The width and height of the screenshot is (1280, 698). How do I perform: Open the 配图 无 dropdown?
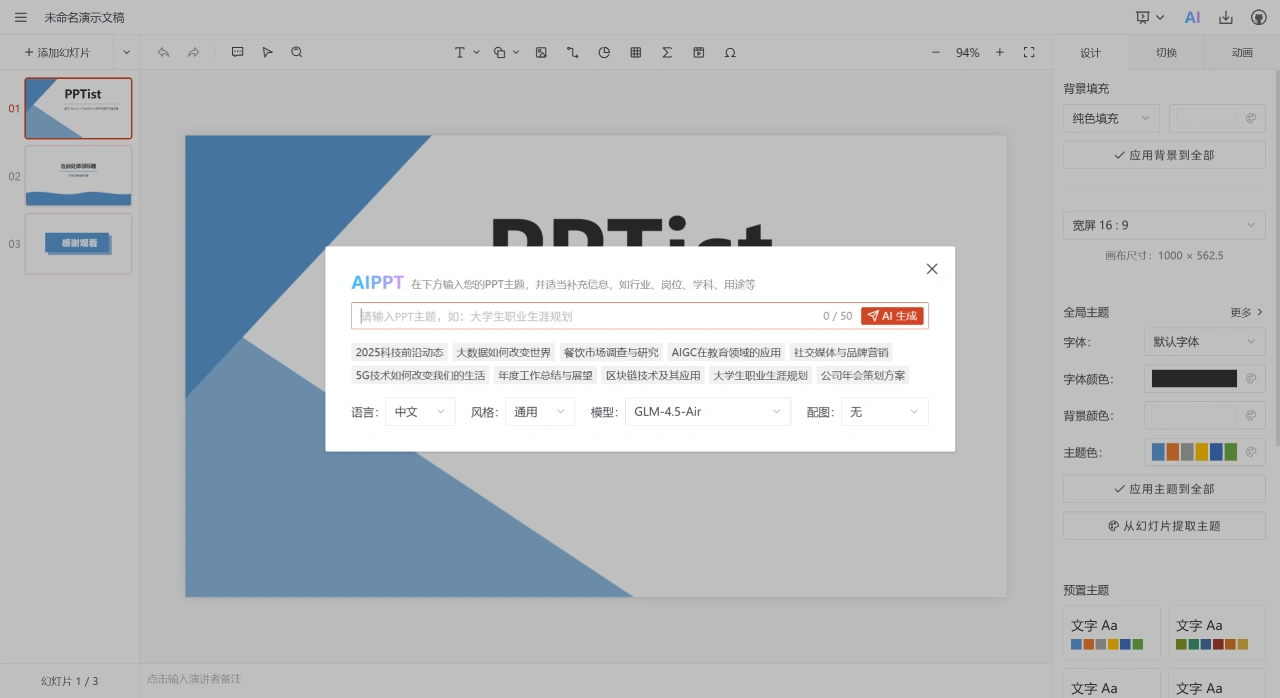[x=884, y=412]
